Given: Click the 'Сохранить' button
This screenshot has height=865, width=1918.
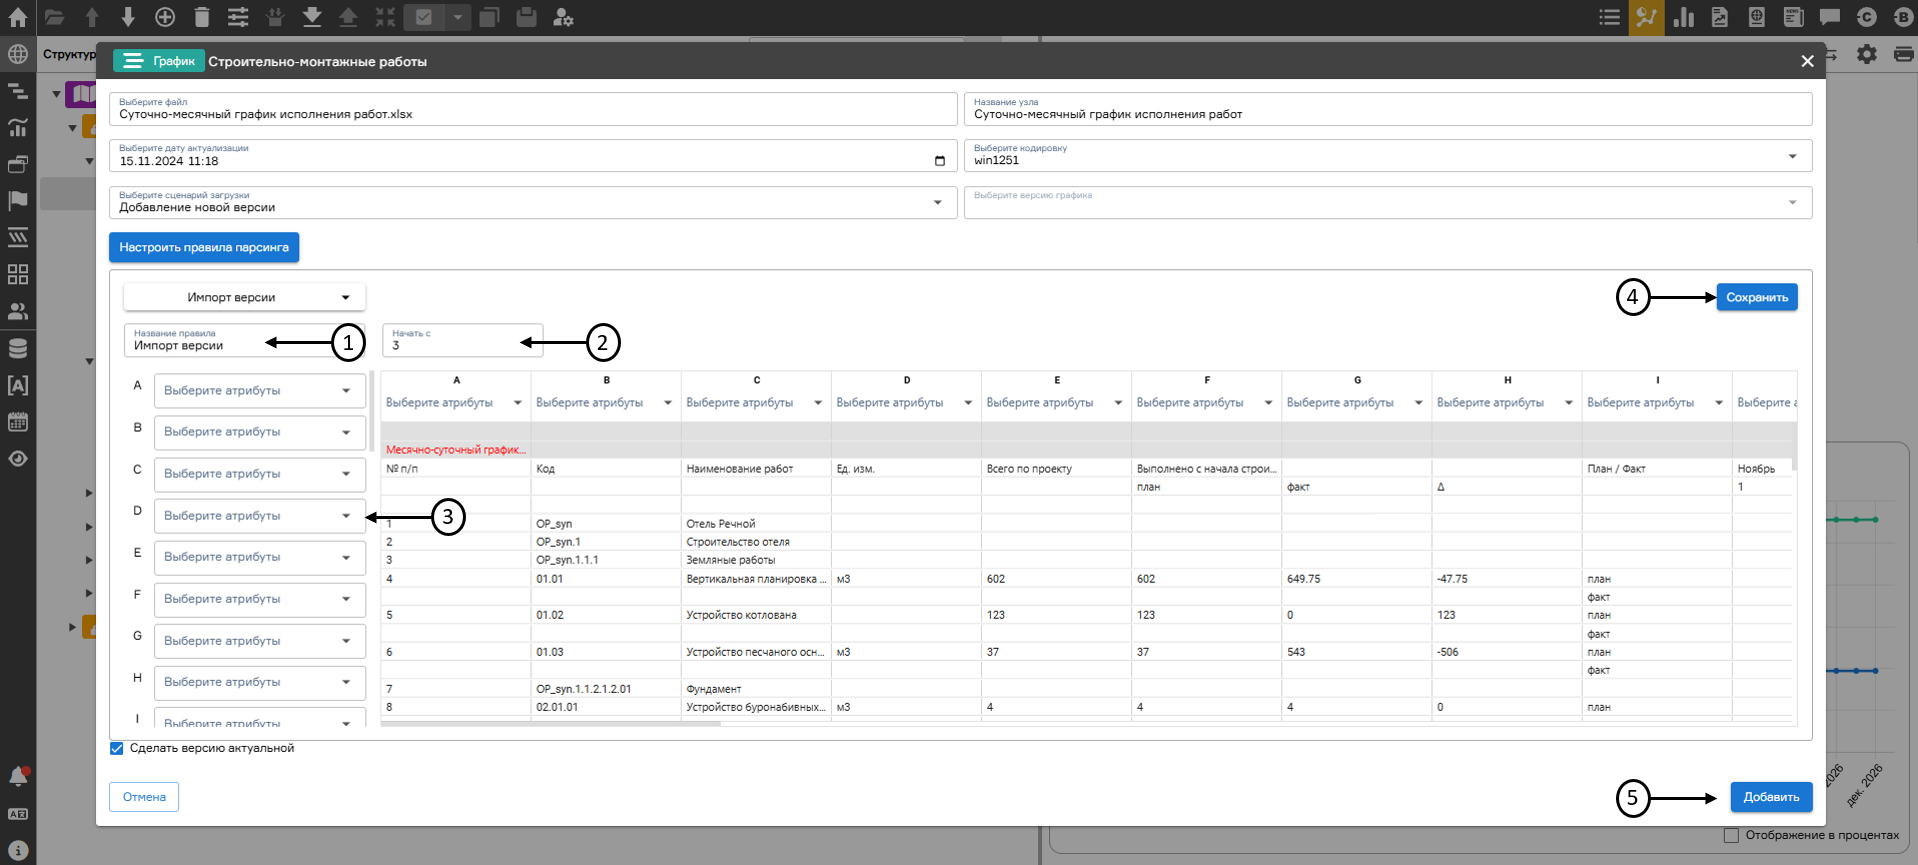Looking at the screenshot, I should (1757, 297).
